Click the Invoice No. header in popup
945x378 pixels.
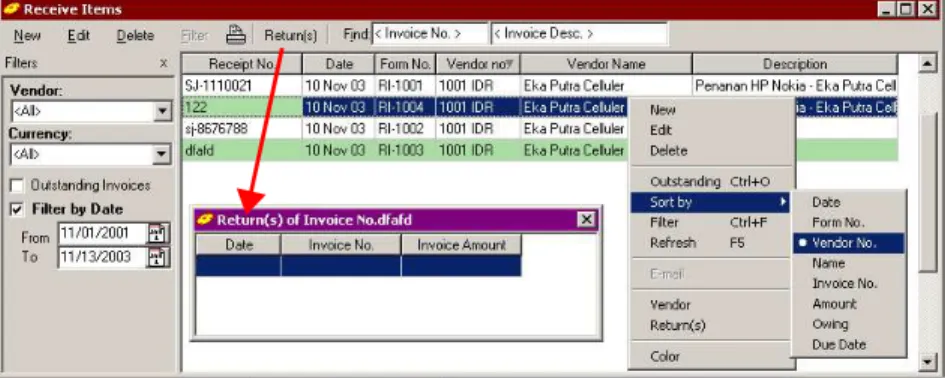coord(341,245)
